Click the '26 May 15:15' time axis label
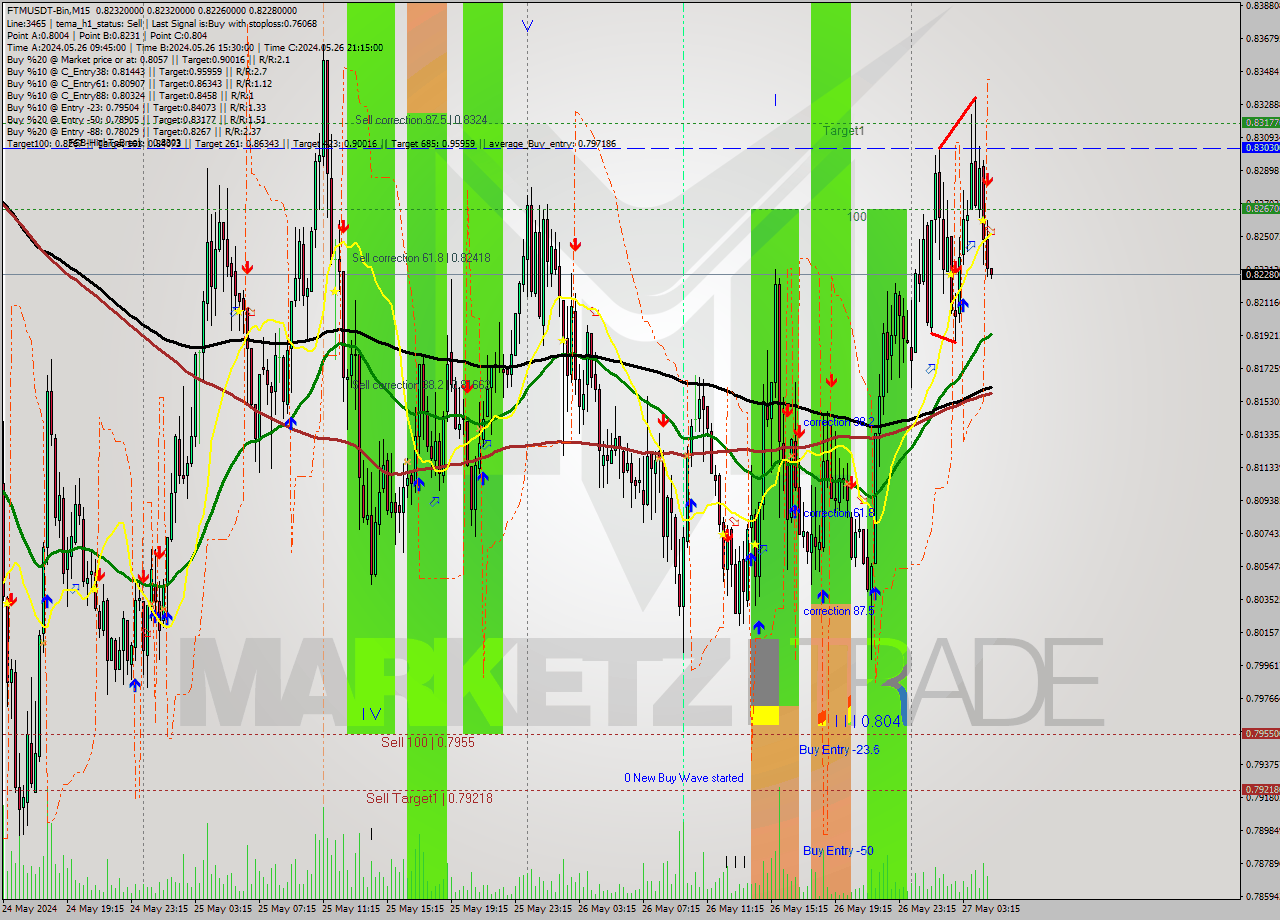The image size is (1280, 920). pos(801,909)
